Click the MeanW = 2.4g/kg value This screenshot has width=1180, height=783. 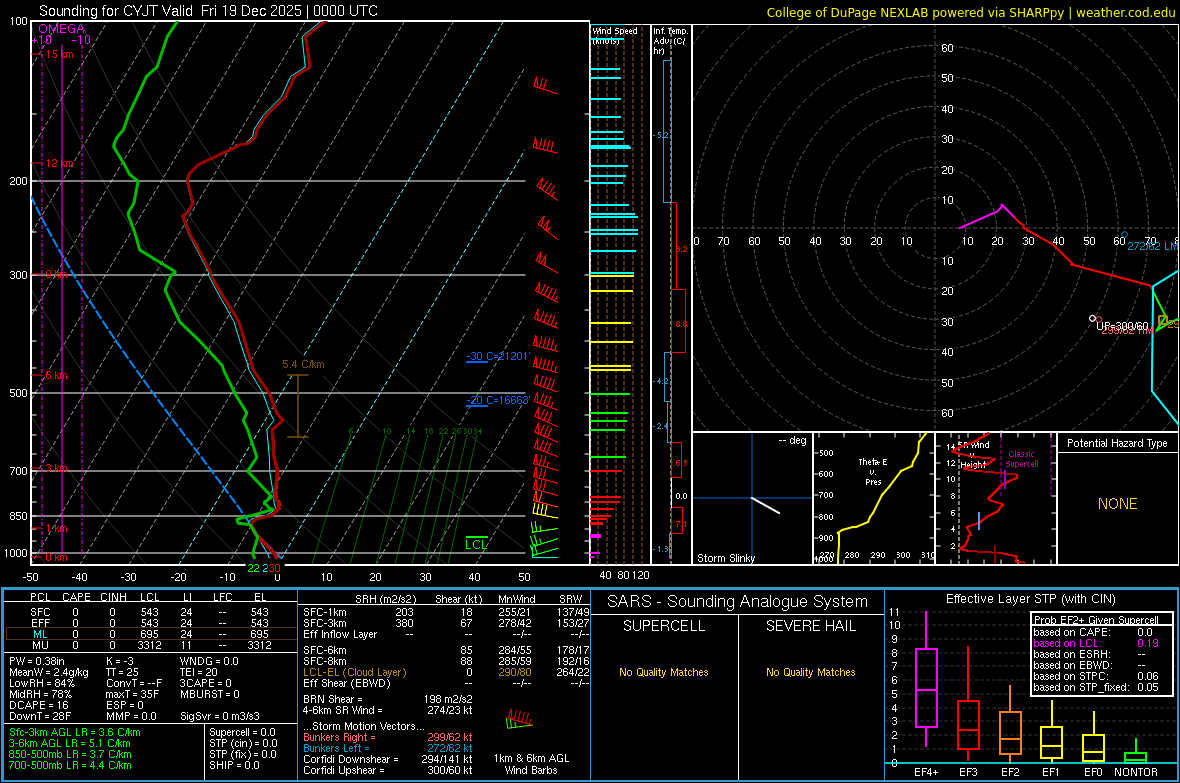(x=49, y=672)
